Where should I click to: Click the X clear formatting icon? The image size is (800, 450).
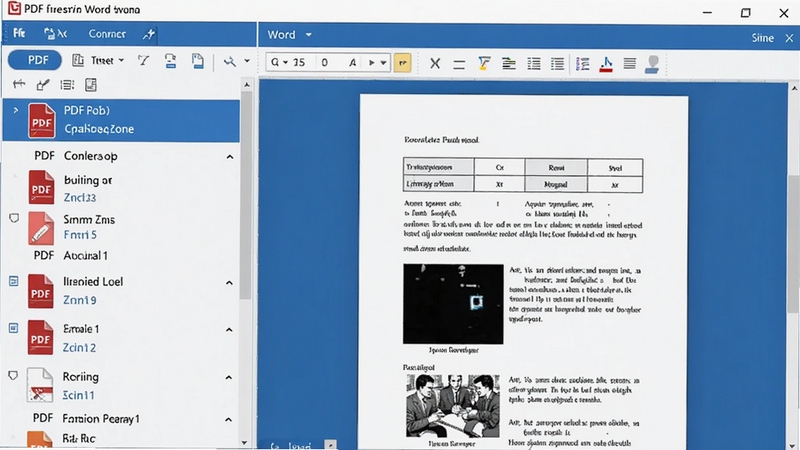[435, 63]
